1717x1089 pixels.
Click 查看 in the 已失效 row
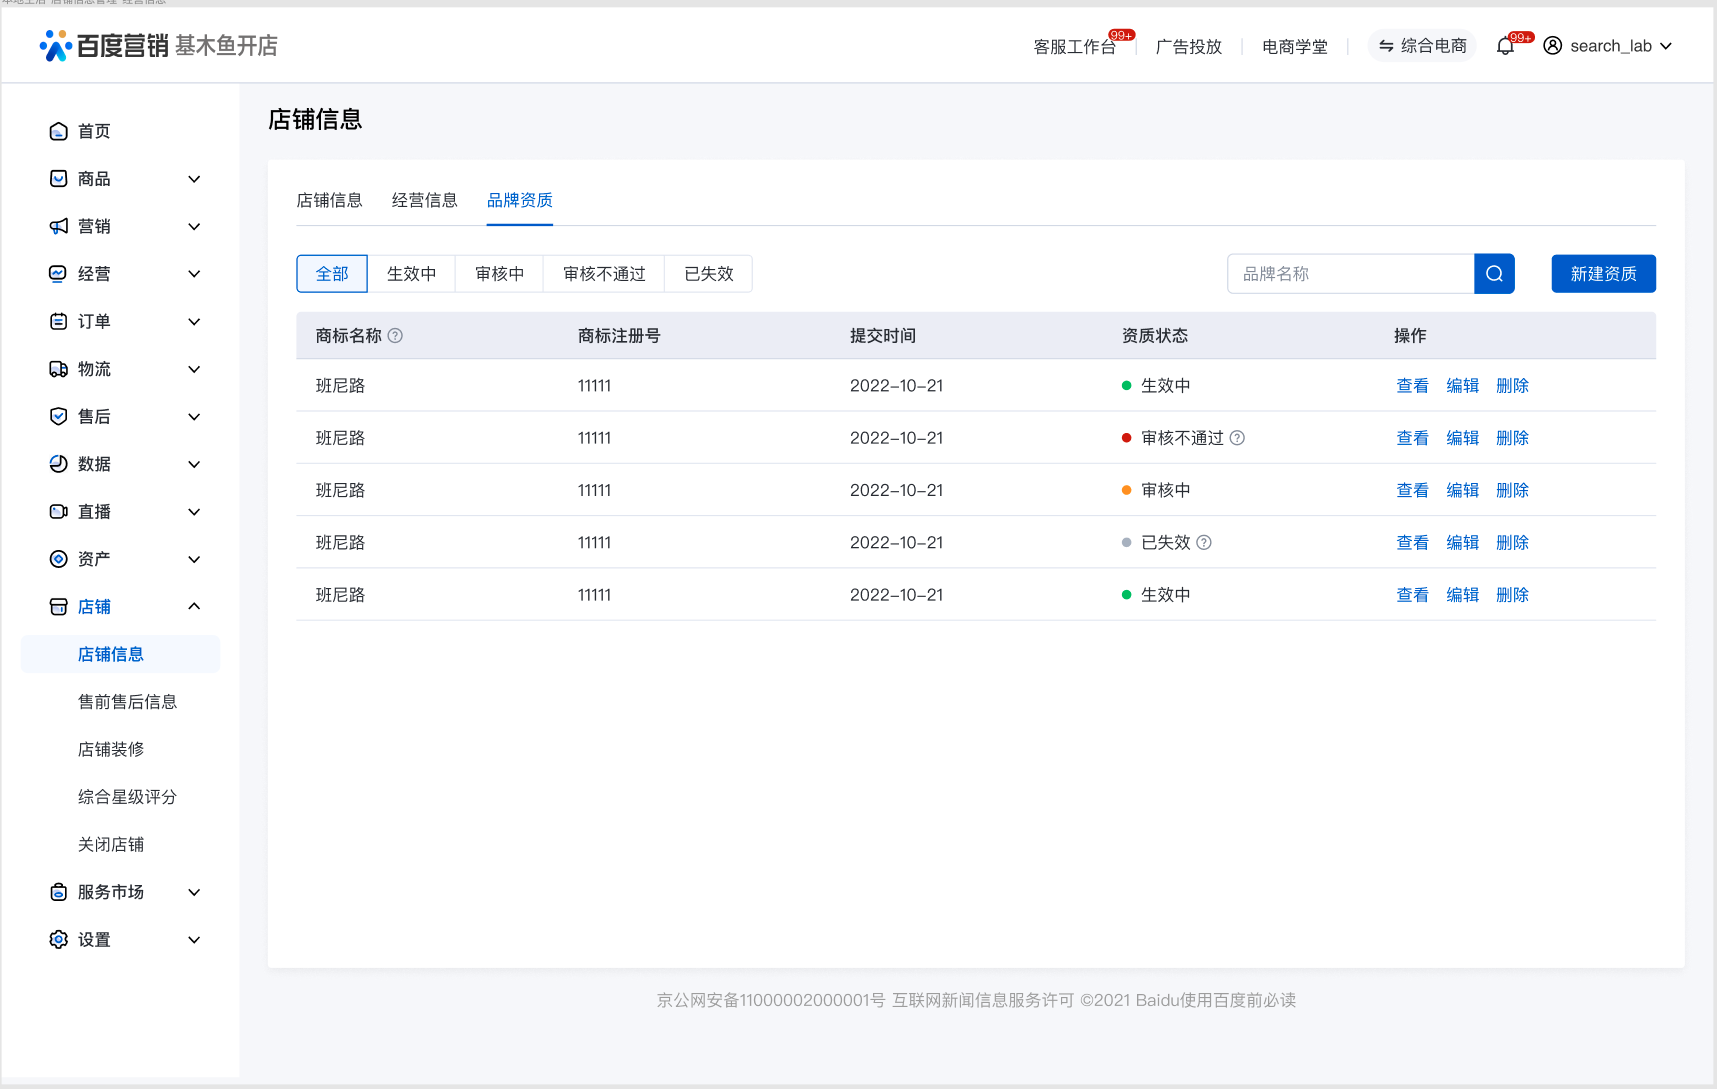tap(1412, 542)
